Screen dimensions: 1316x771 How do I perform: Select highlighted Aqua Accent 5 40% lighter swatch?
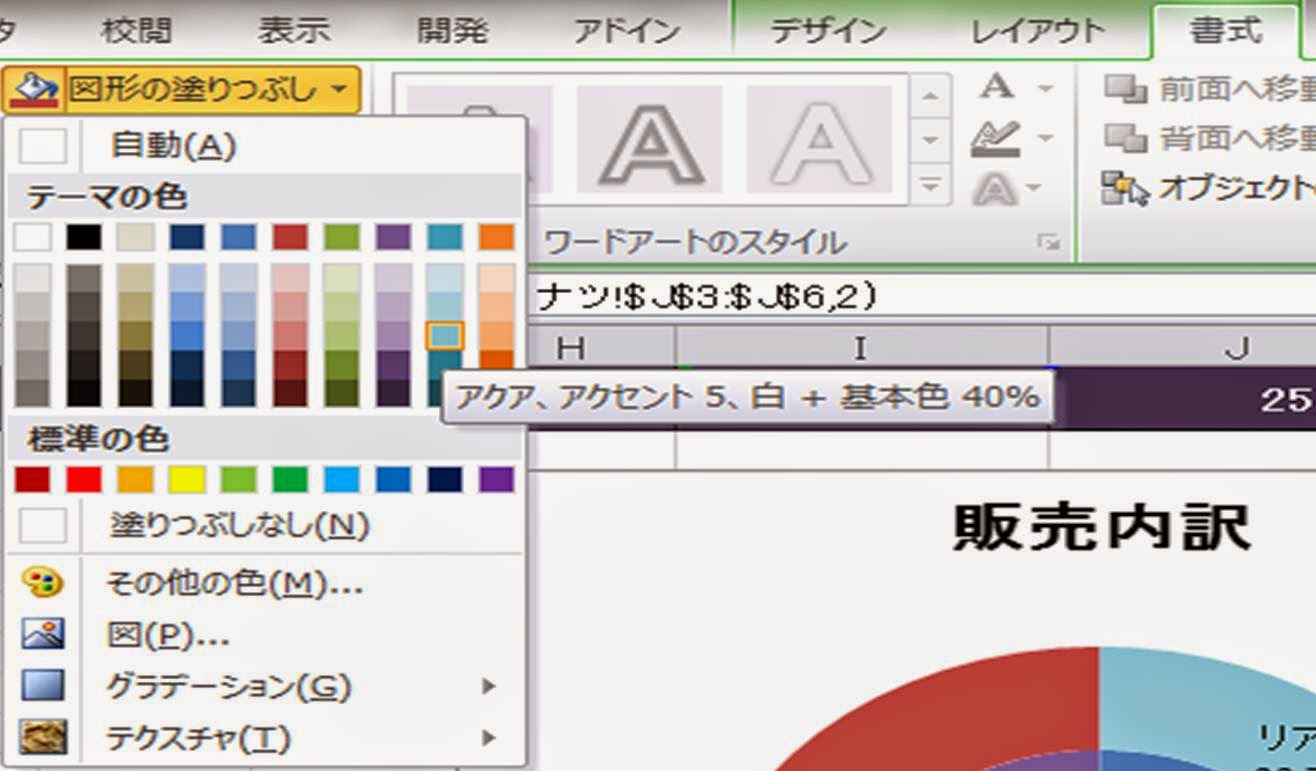point(445,335)
